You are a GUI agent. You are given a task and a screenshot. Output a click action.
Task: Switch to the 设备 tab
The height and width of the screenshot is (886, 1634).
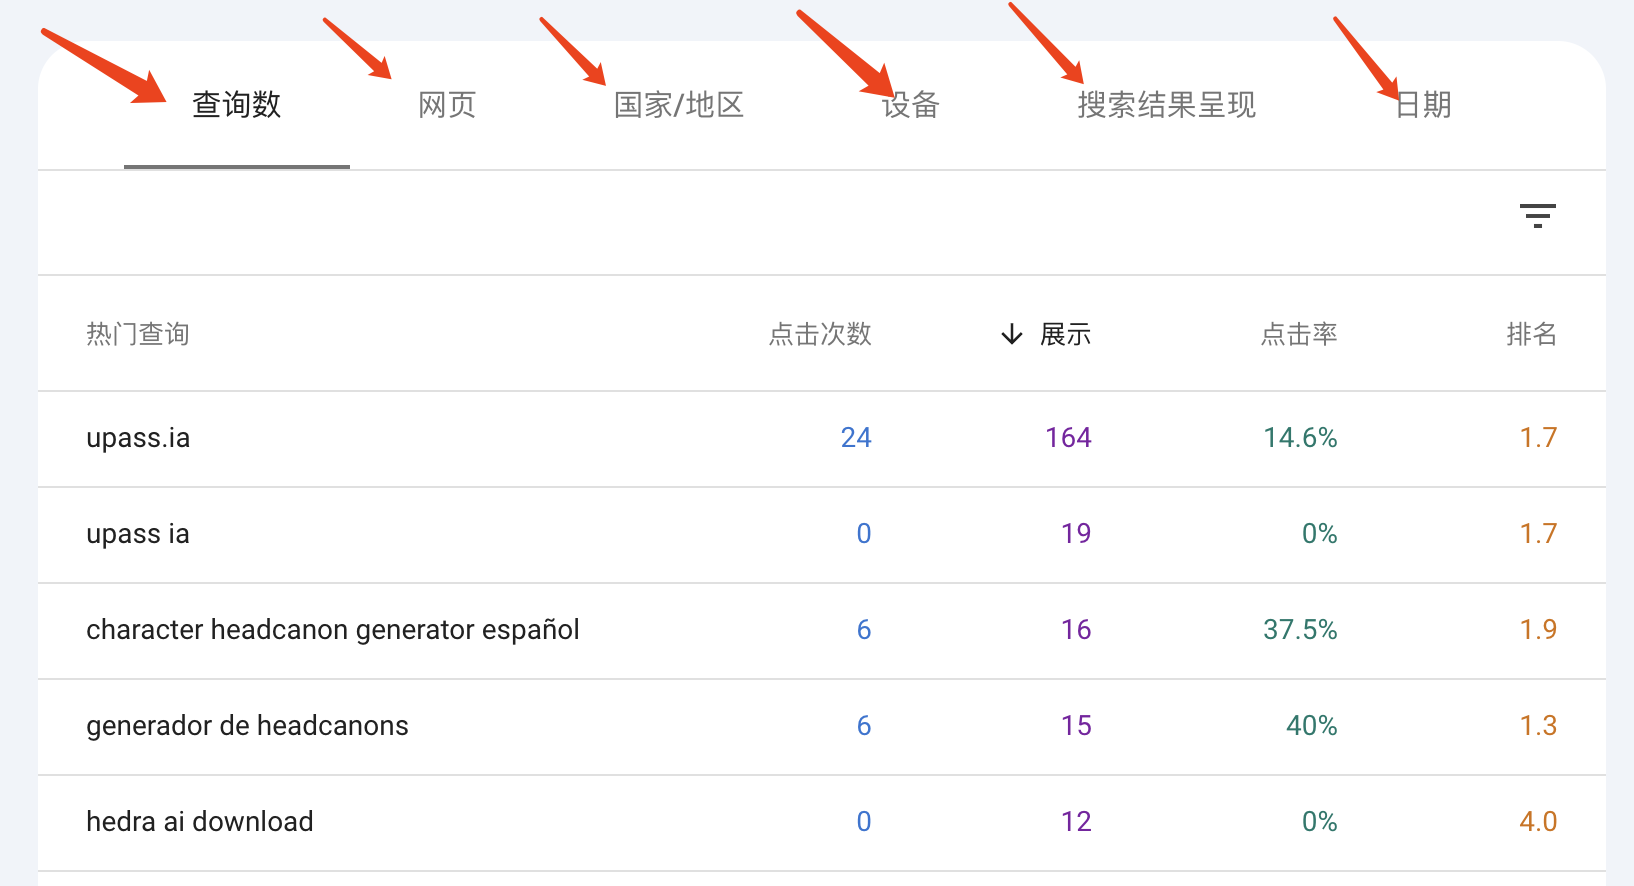pos(910,104)
